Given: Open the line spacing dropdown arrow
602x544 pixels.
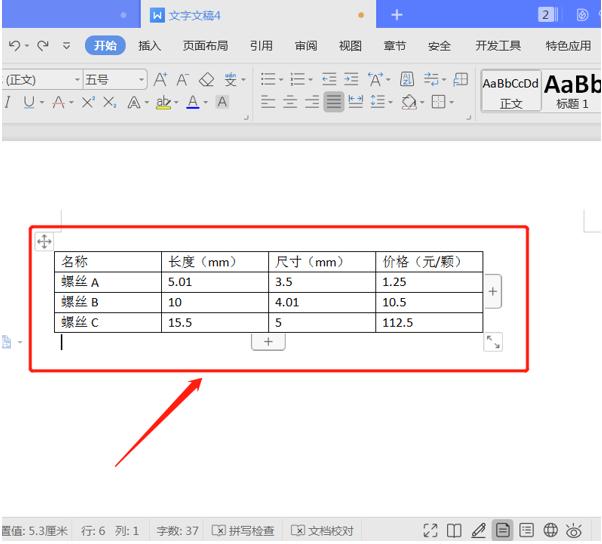Looking at the screenshot, I should pyautogui.click(x=390, y=102).
